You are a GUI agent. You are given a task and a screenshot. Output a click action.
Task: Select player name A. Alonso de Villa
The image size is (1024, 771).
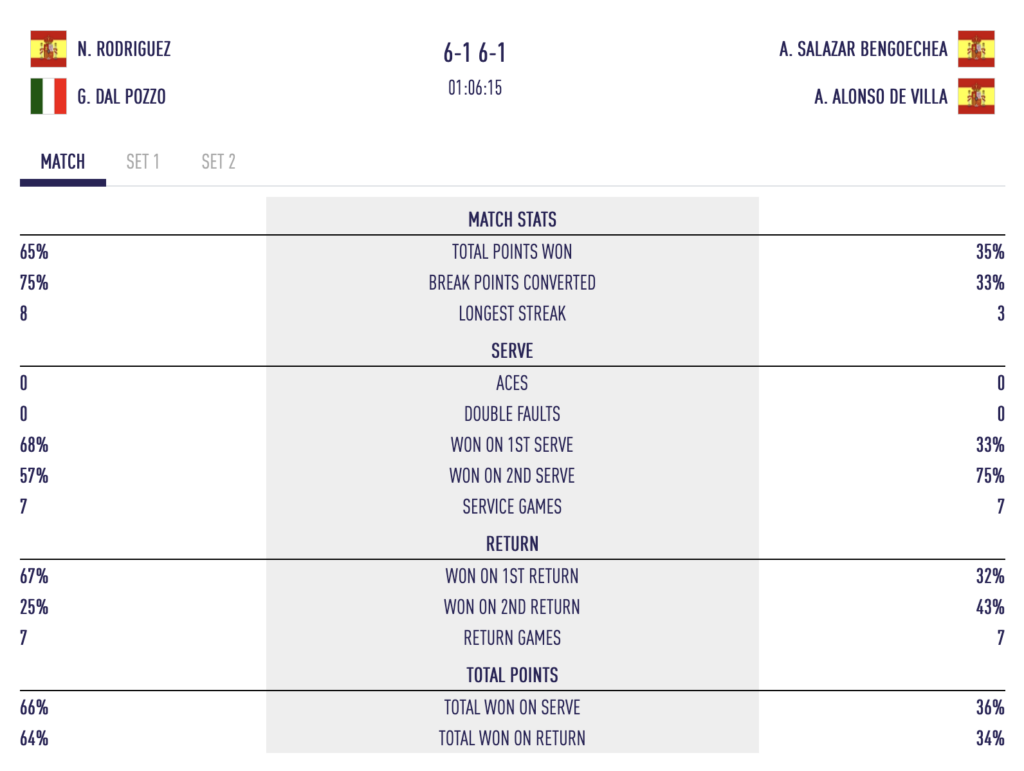(880, 97)
